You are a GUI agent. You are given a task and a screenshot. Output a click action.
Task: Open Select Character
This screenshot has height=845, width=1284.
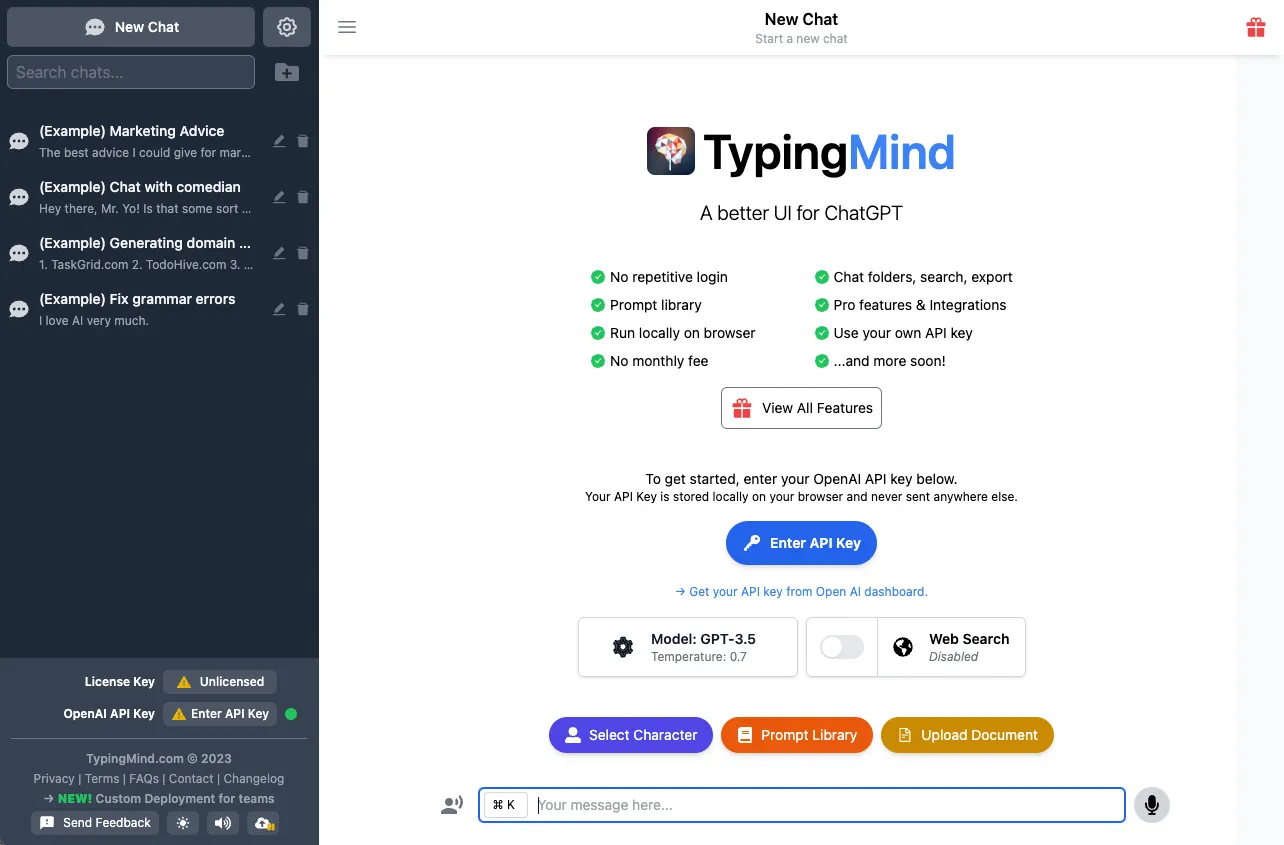[630, 735]
